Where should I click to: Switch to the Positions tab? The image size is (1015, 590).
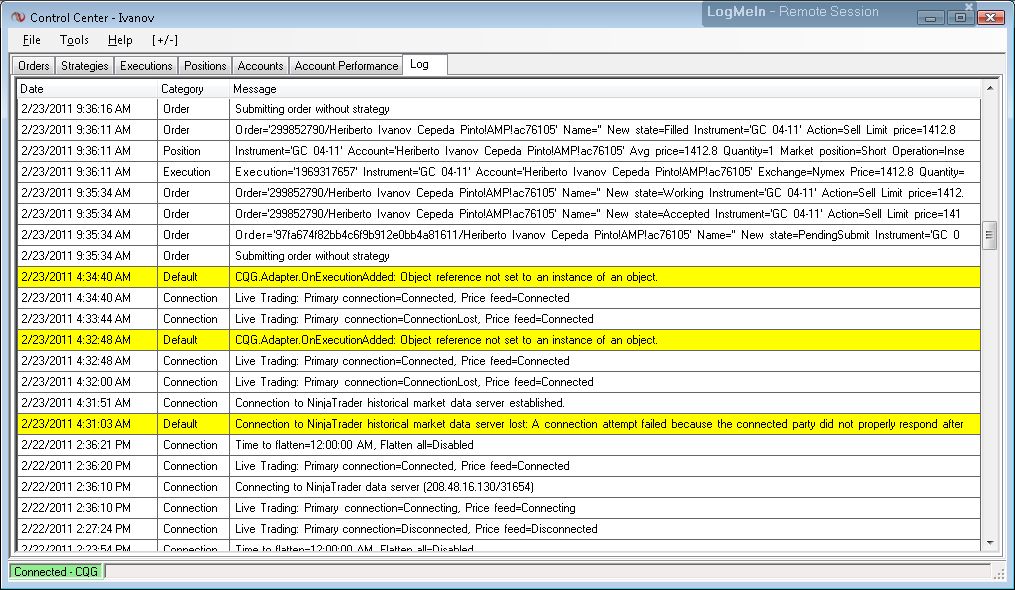(x=205, y=65)
